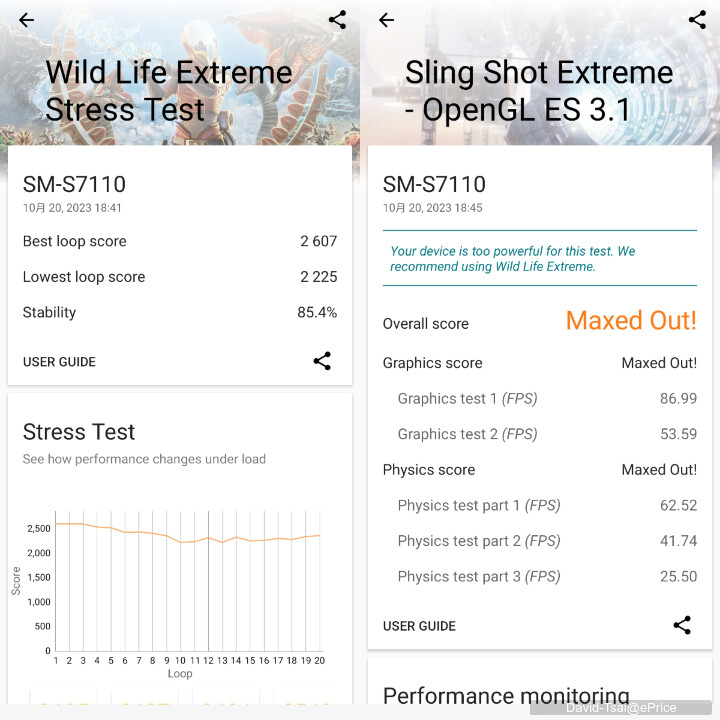Go back from Sling Shot Extreme screen
The height and width of the screenshot is (720, 720).
pos(387,20)
